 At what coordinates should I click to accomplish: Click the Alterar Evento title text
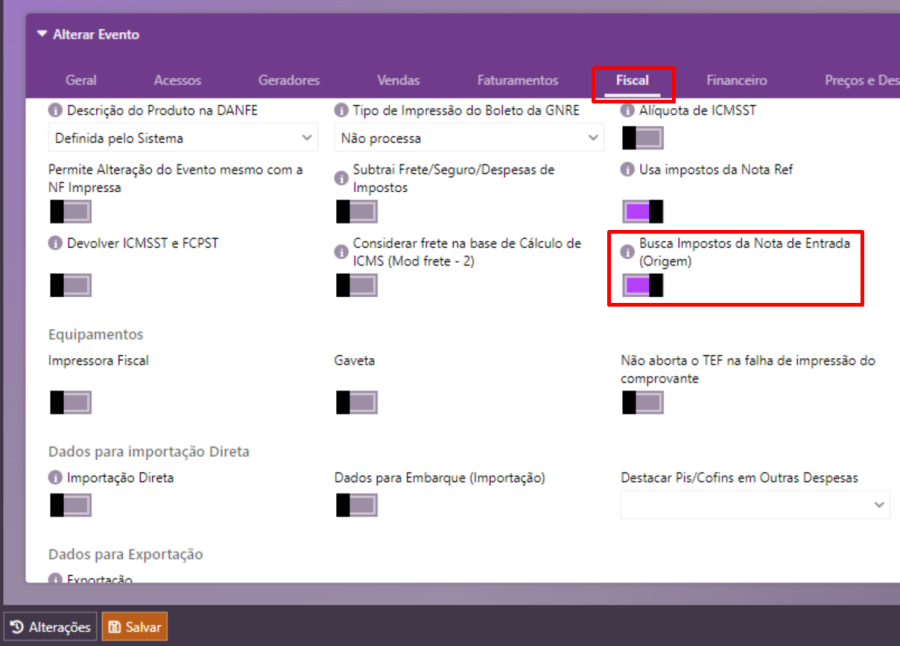(x=96, y=34)
